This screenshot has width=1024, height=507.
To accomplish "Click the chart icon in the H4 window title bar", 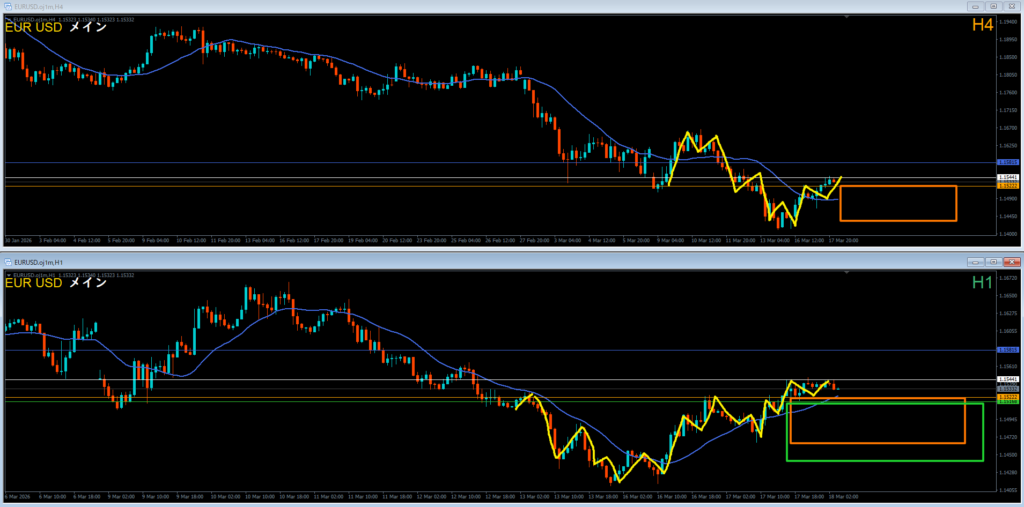I will point(8,7).
